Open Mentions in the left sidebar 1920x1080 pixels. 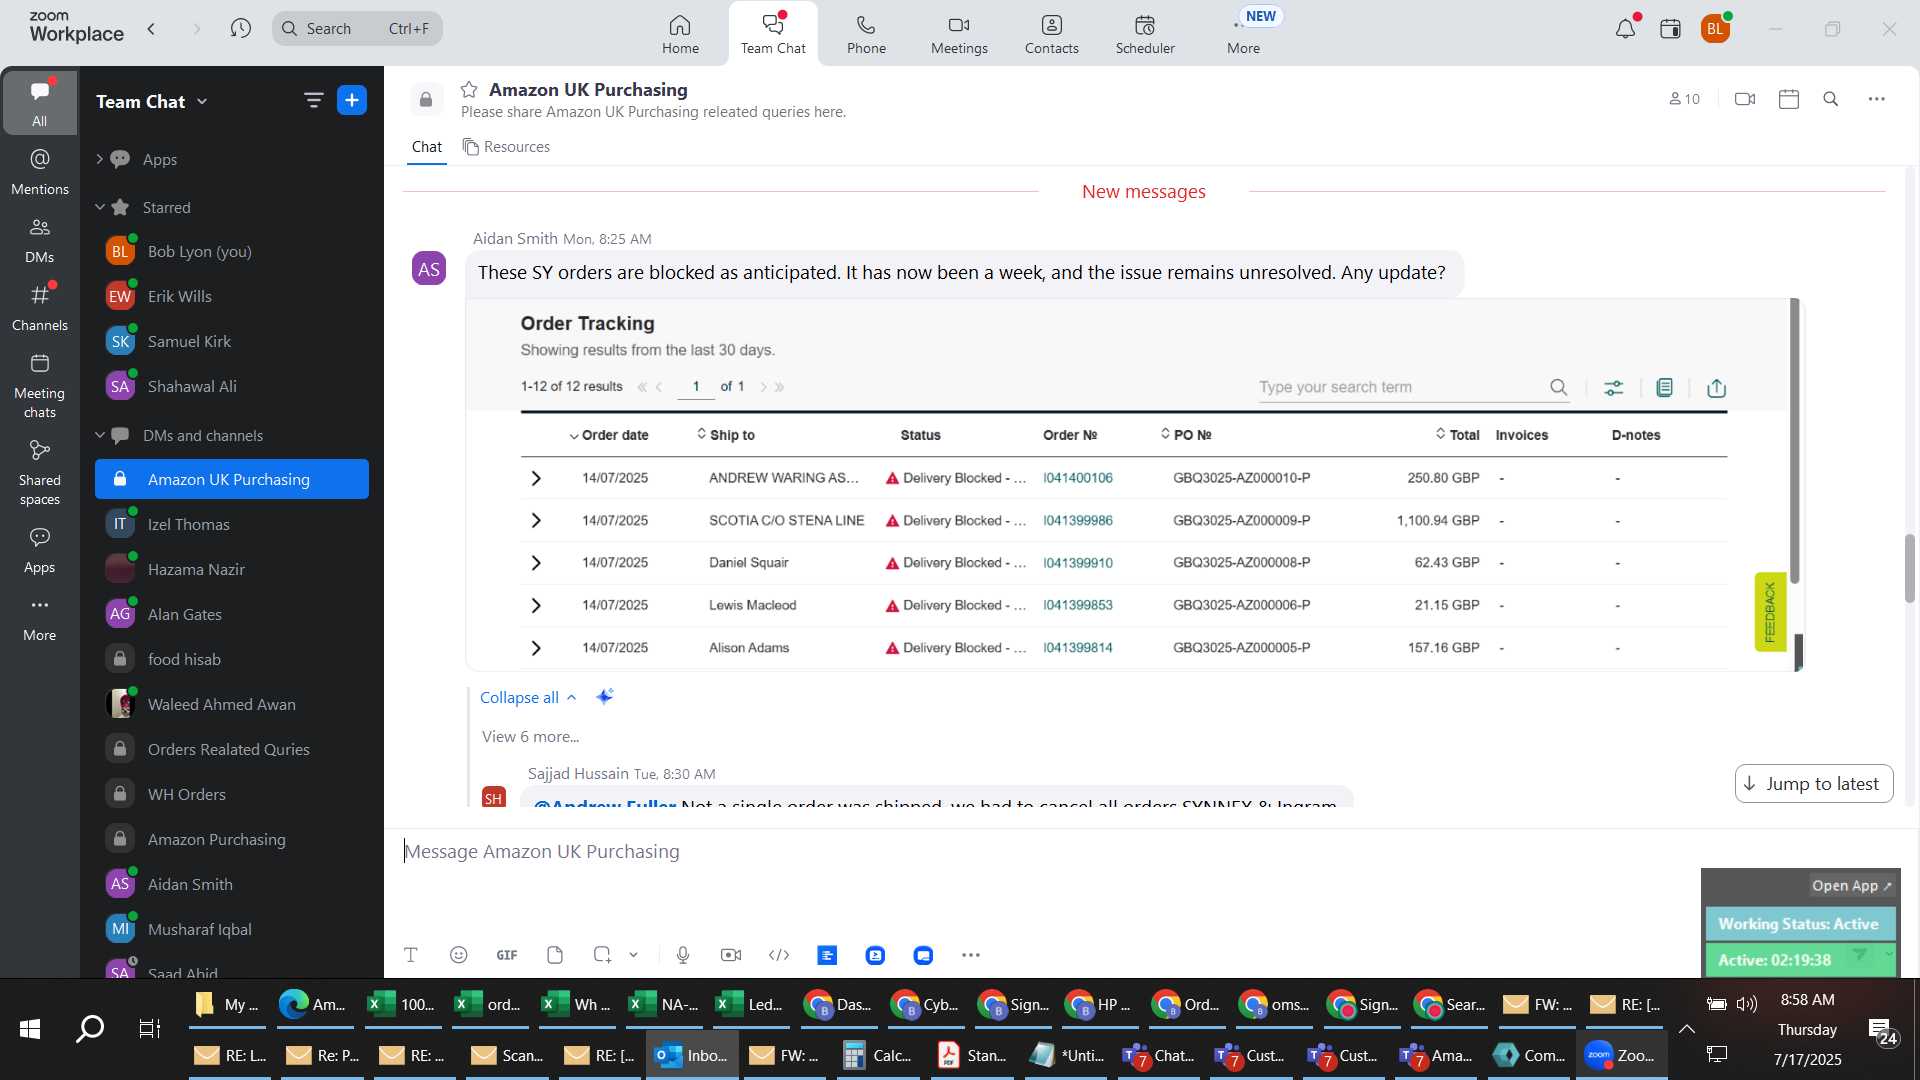40,172
